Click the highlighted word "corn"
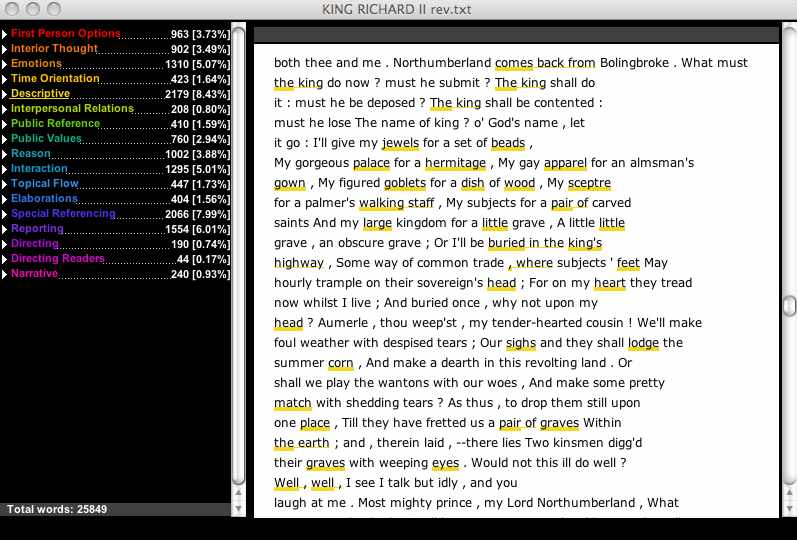Viewport: 797px width, 540px height. click(x=341, y=363)
